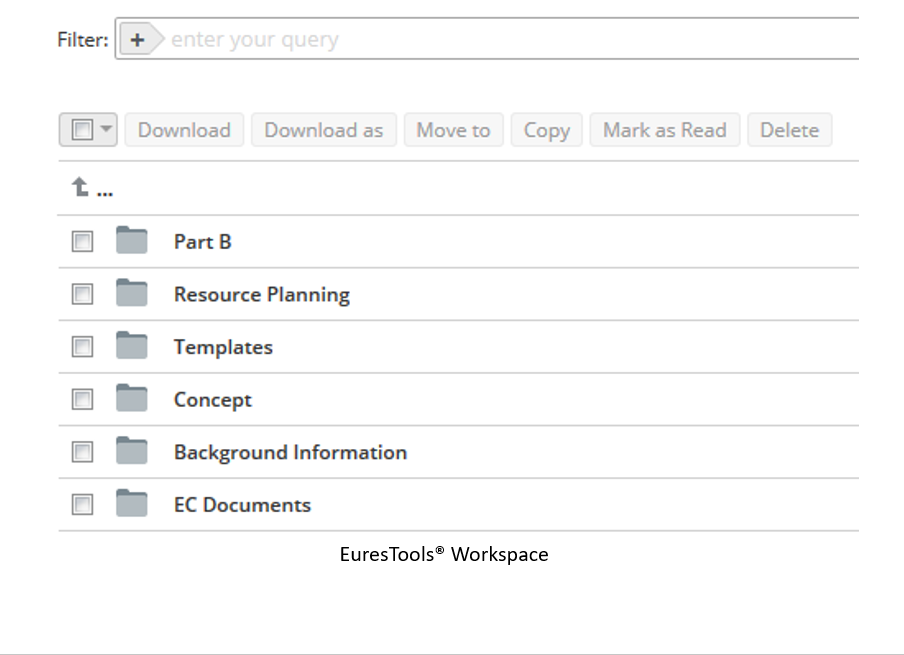Open the Download as options
Viewport: 904px width, 655px height.
click(323, 130)
